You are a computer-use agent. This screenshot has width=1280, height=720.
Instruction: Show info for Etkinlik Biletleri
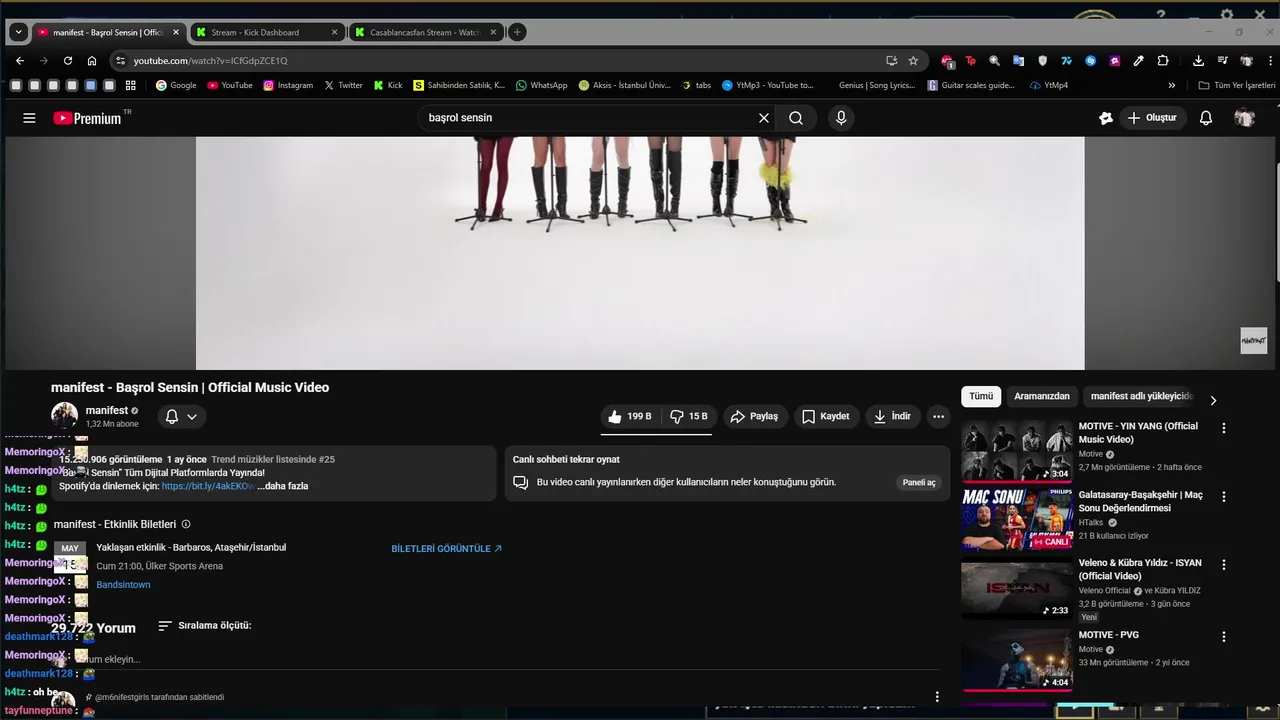(x=186, y=524)
